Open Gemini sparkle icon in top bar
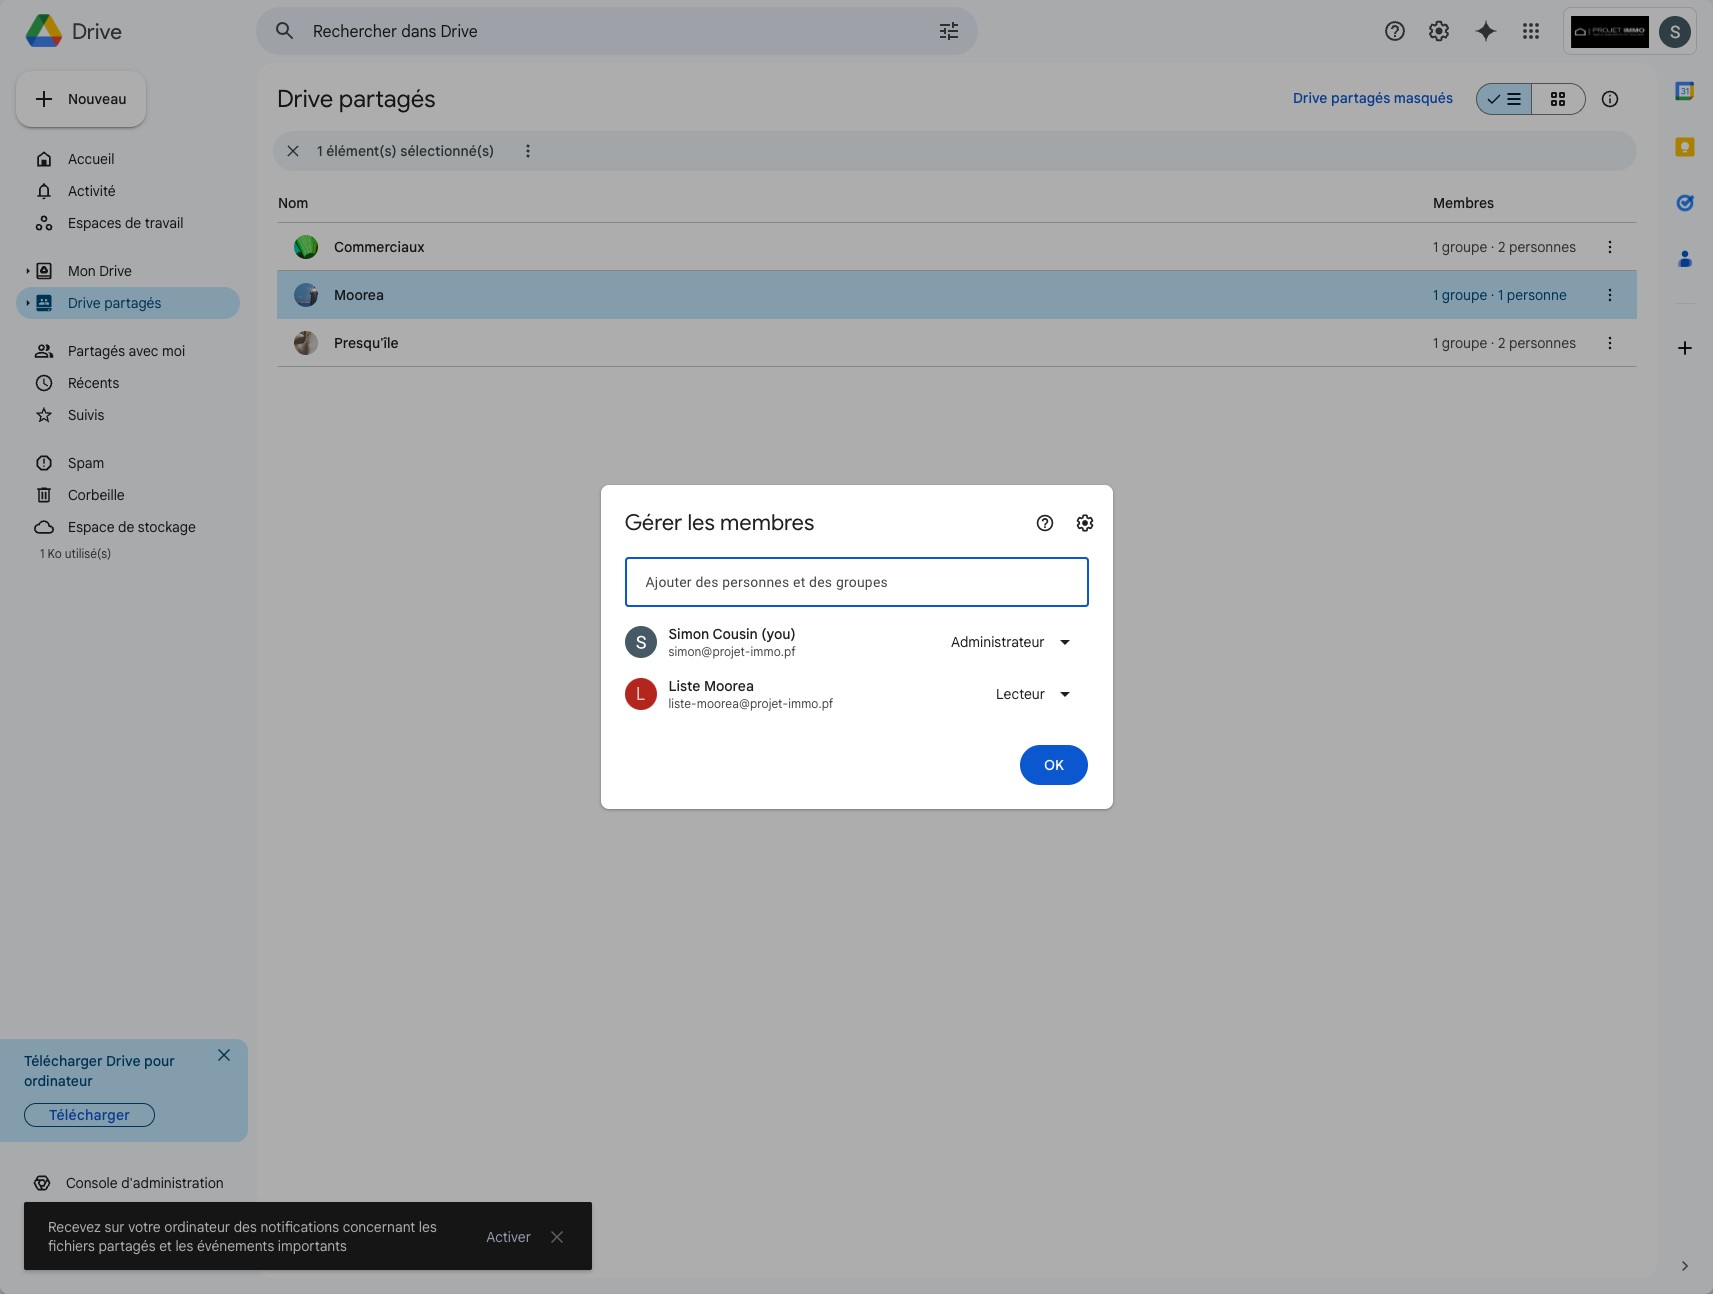 [1486, 31]
